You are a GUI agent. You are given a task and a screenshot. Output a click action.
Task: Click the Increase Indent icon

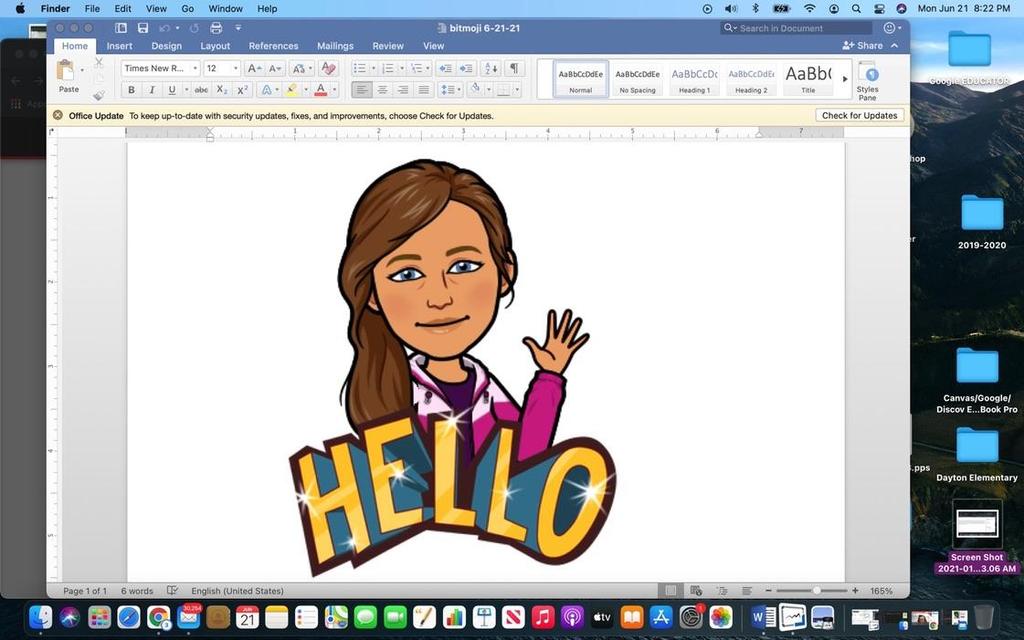coord(466,68)
